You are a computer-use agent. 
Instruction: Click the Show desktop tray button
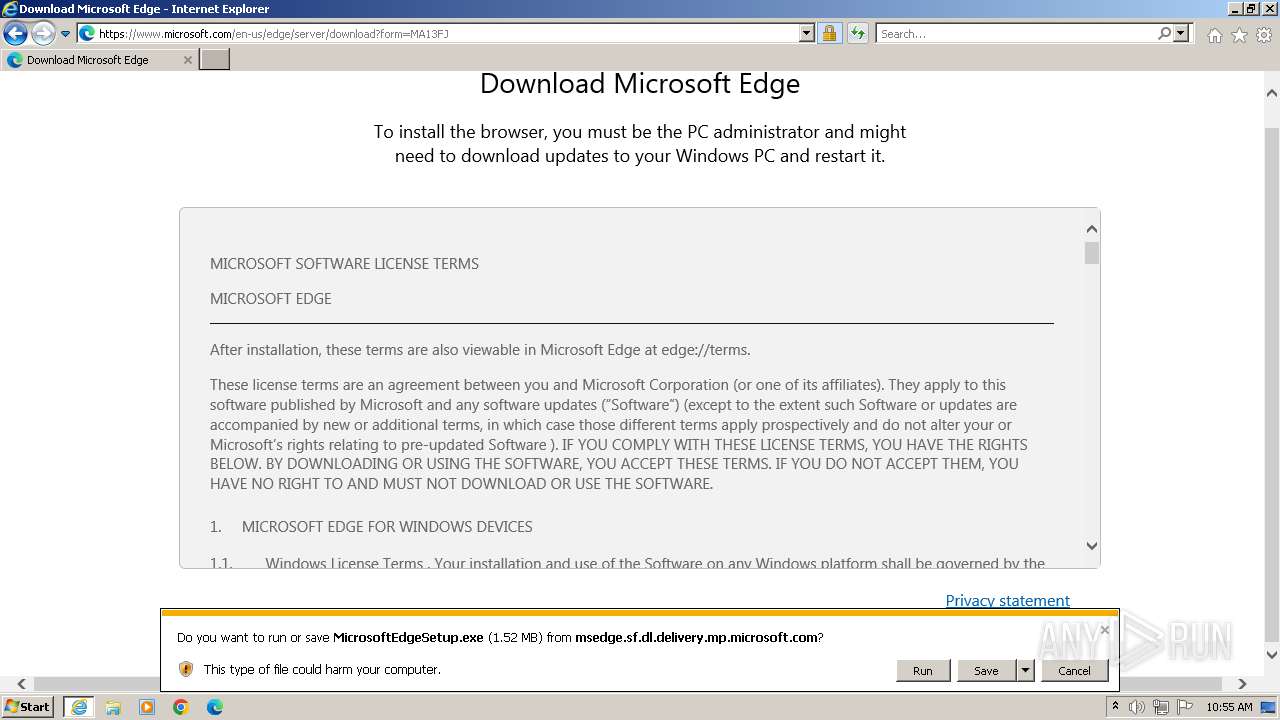point(1269,707)
